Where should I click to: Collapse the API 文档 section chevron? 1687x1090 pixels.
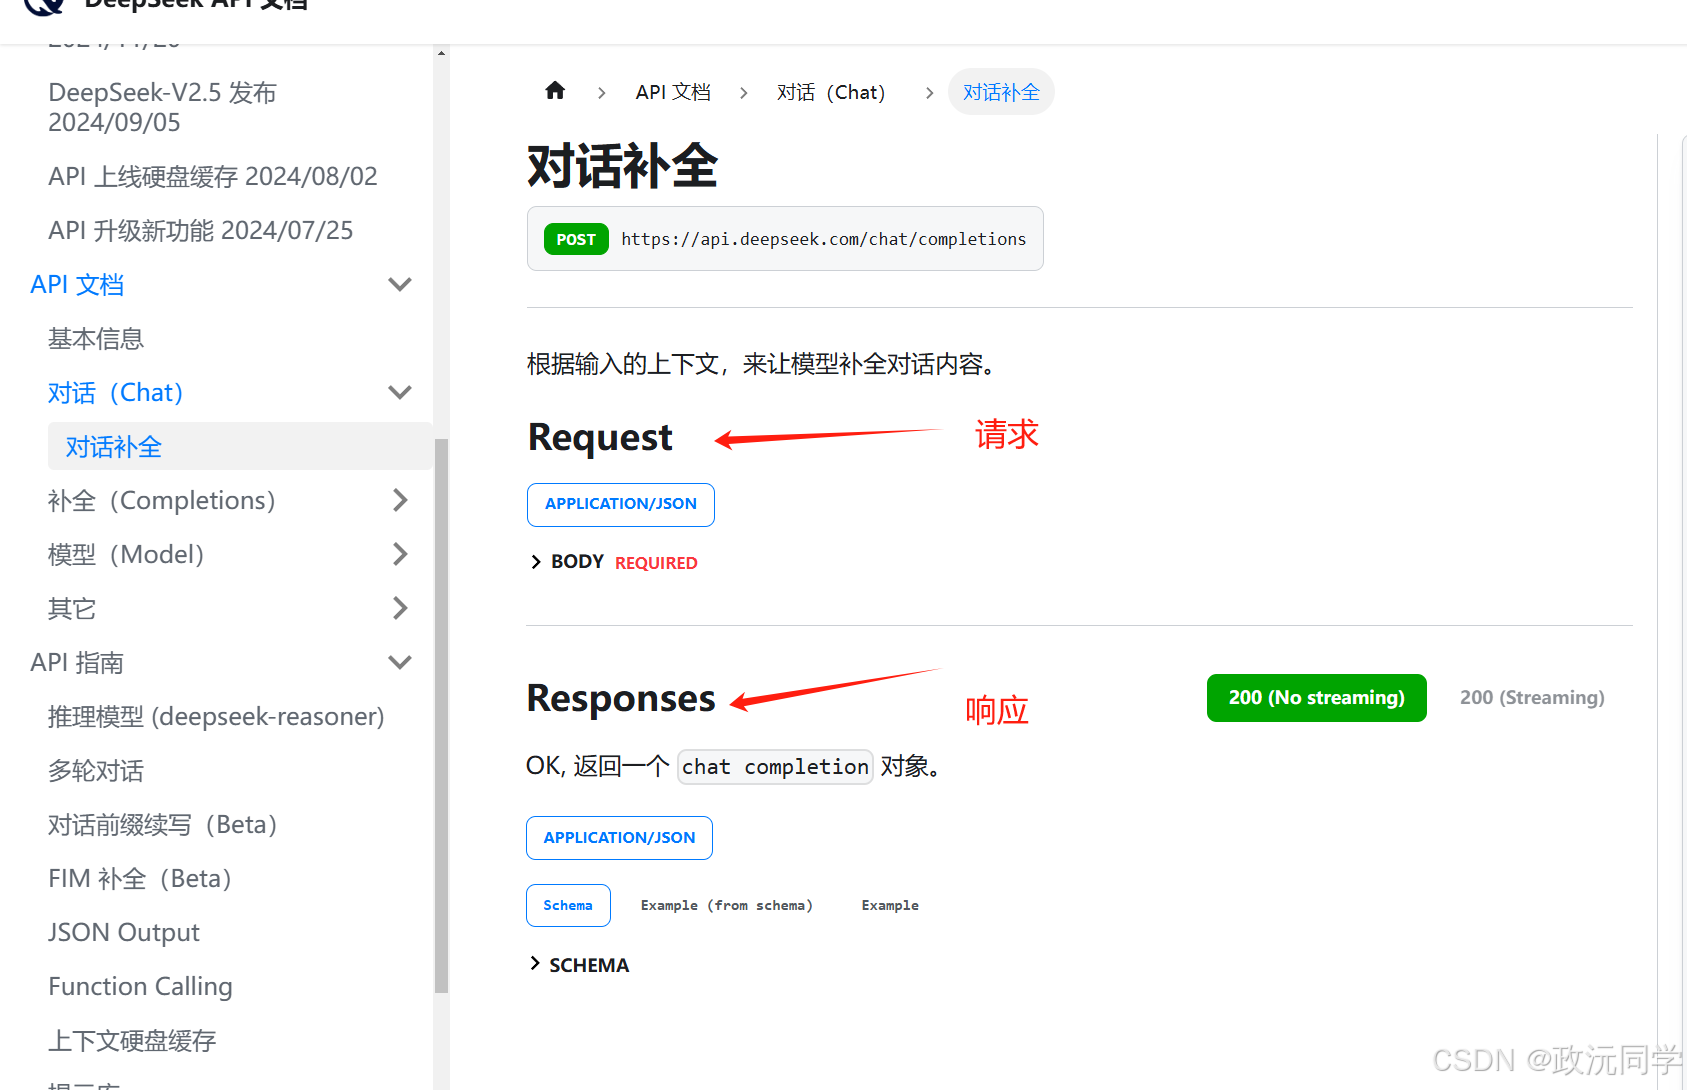[400, 285]
